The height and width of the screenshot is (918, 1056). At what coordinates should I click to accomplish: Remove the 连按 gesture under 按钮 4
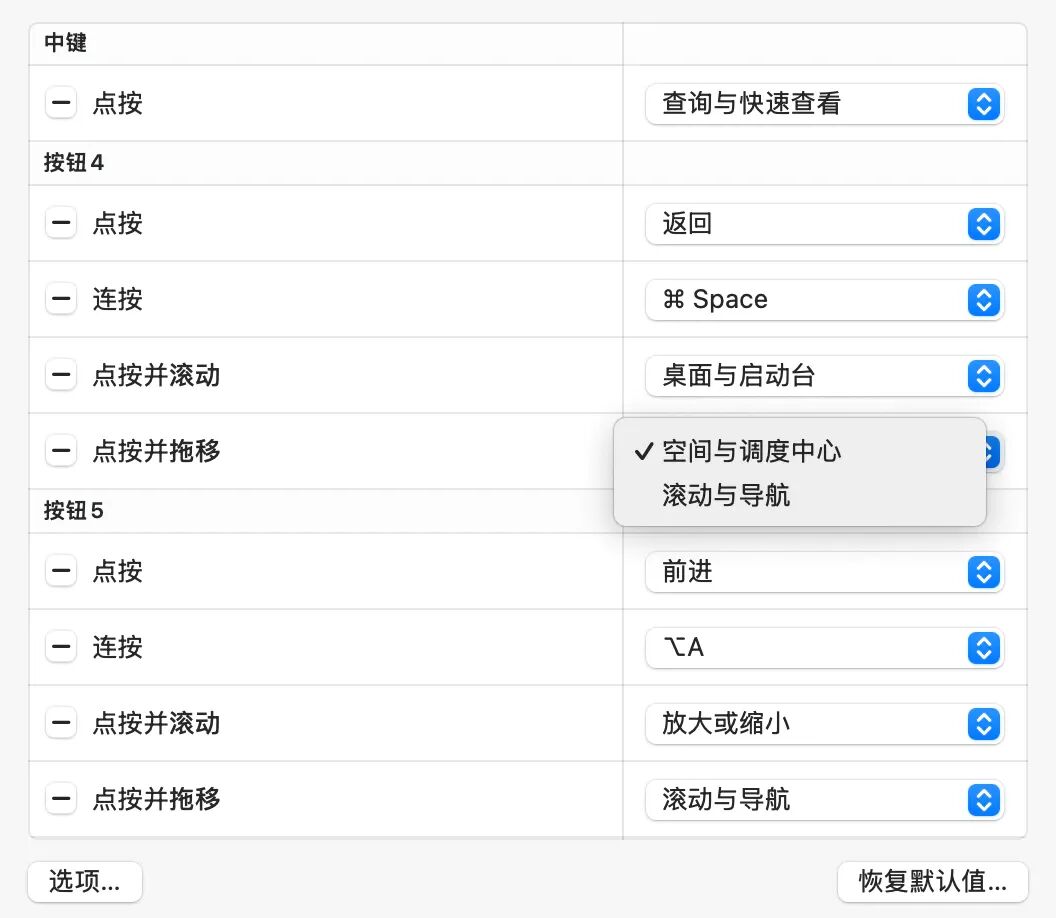(61, 299)
